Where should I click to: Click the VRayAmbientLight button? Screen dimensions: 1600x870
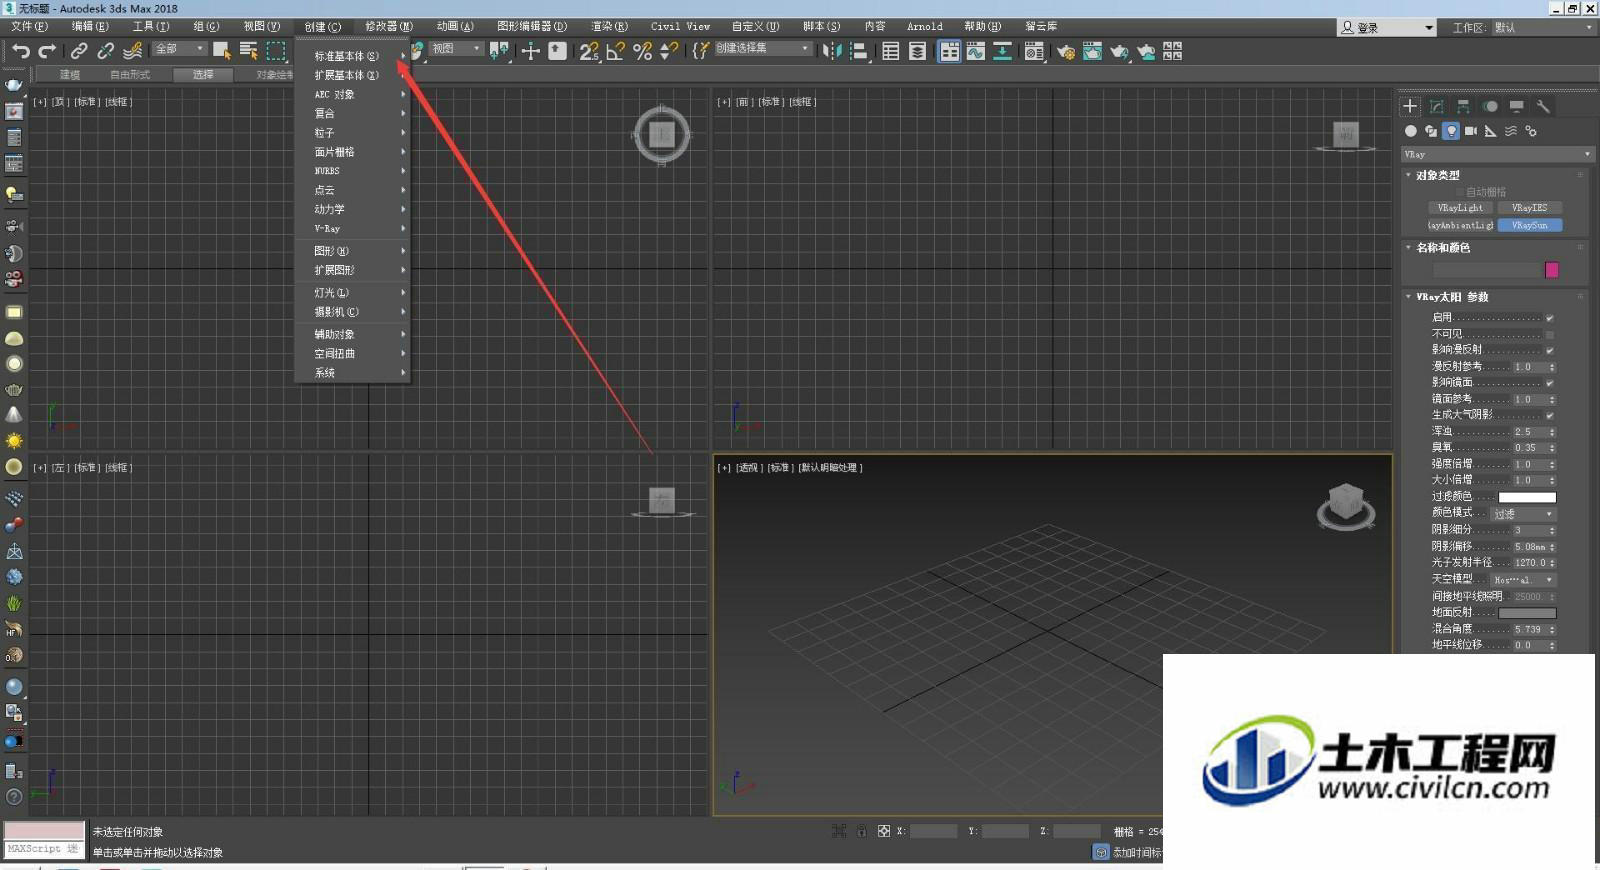pos(1460,226)
